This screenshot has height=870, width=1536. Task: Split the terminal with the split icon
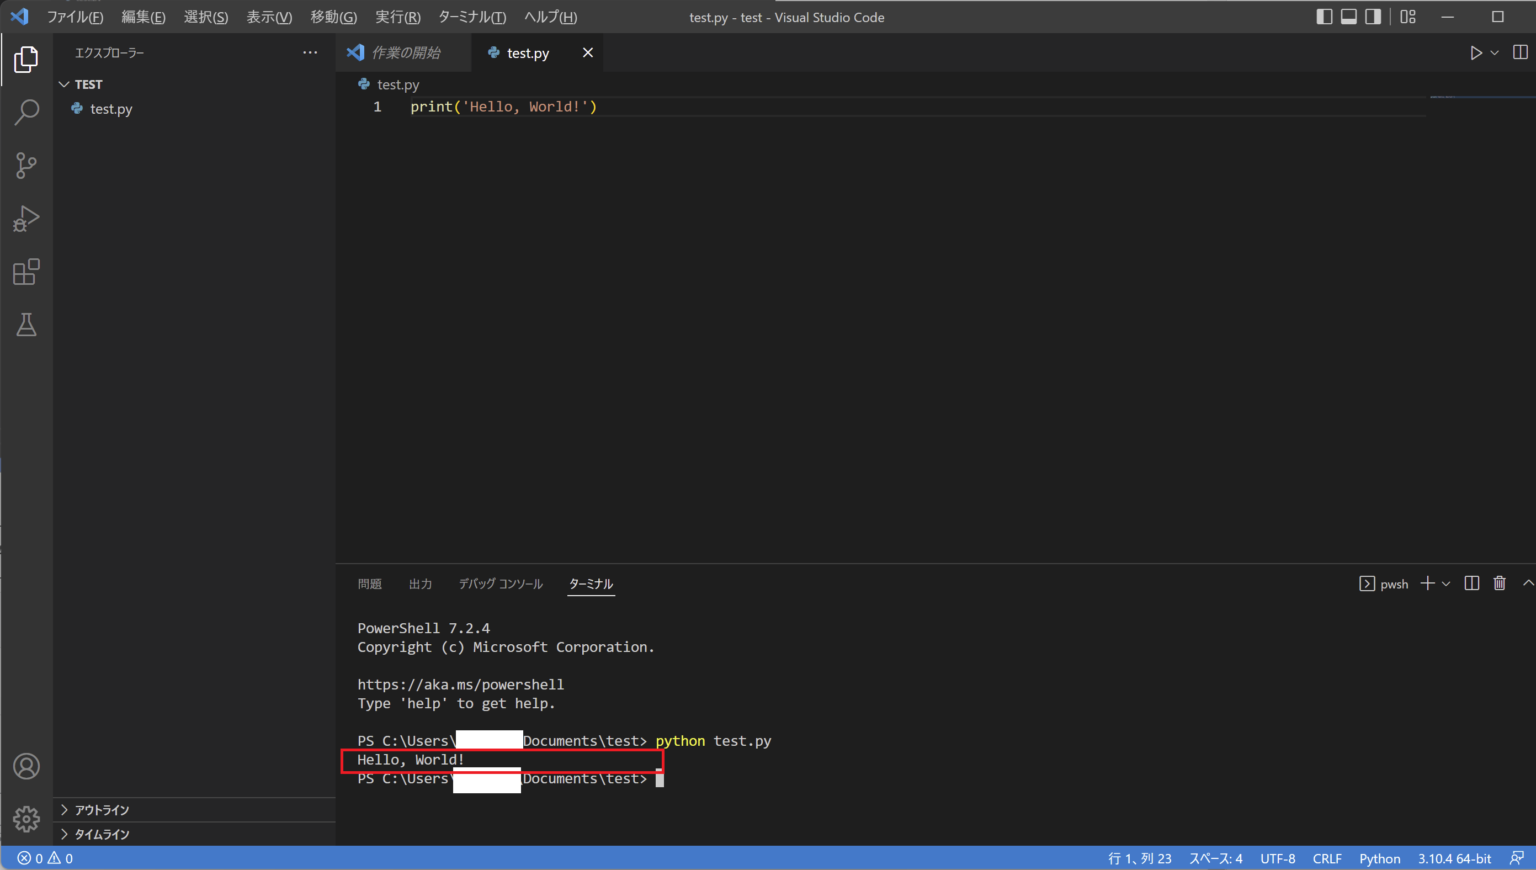1471,583
